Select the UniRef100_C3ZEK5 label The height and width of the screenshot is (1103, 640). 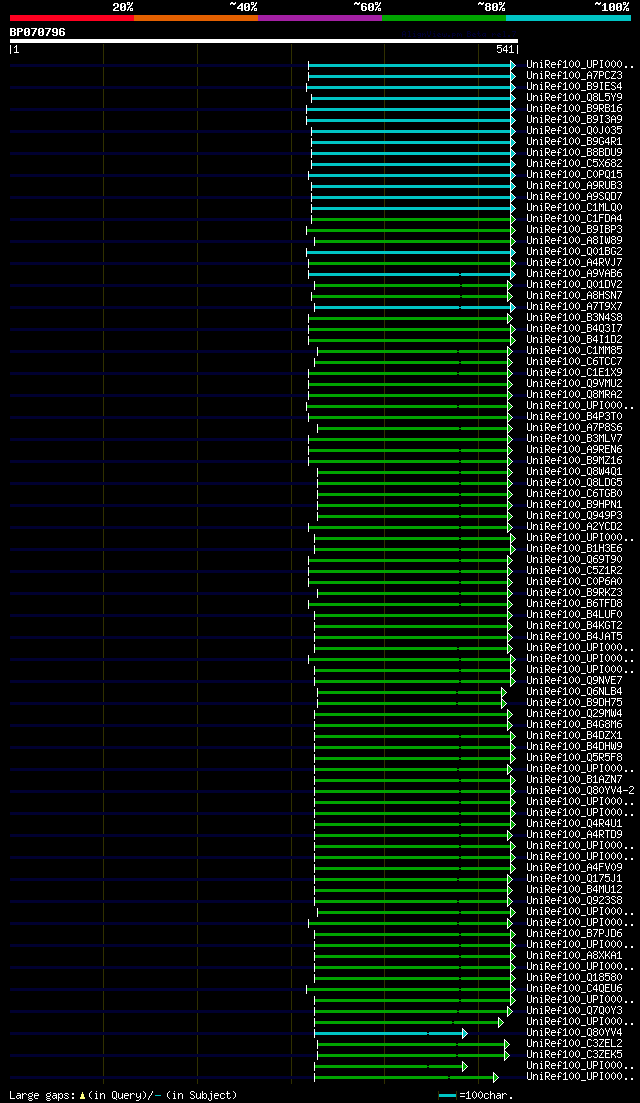(574, 1054)
